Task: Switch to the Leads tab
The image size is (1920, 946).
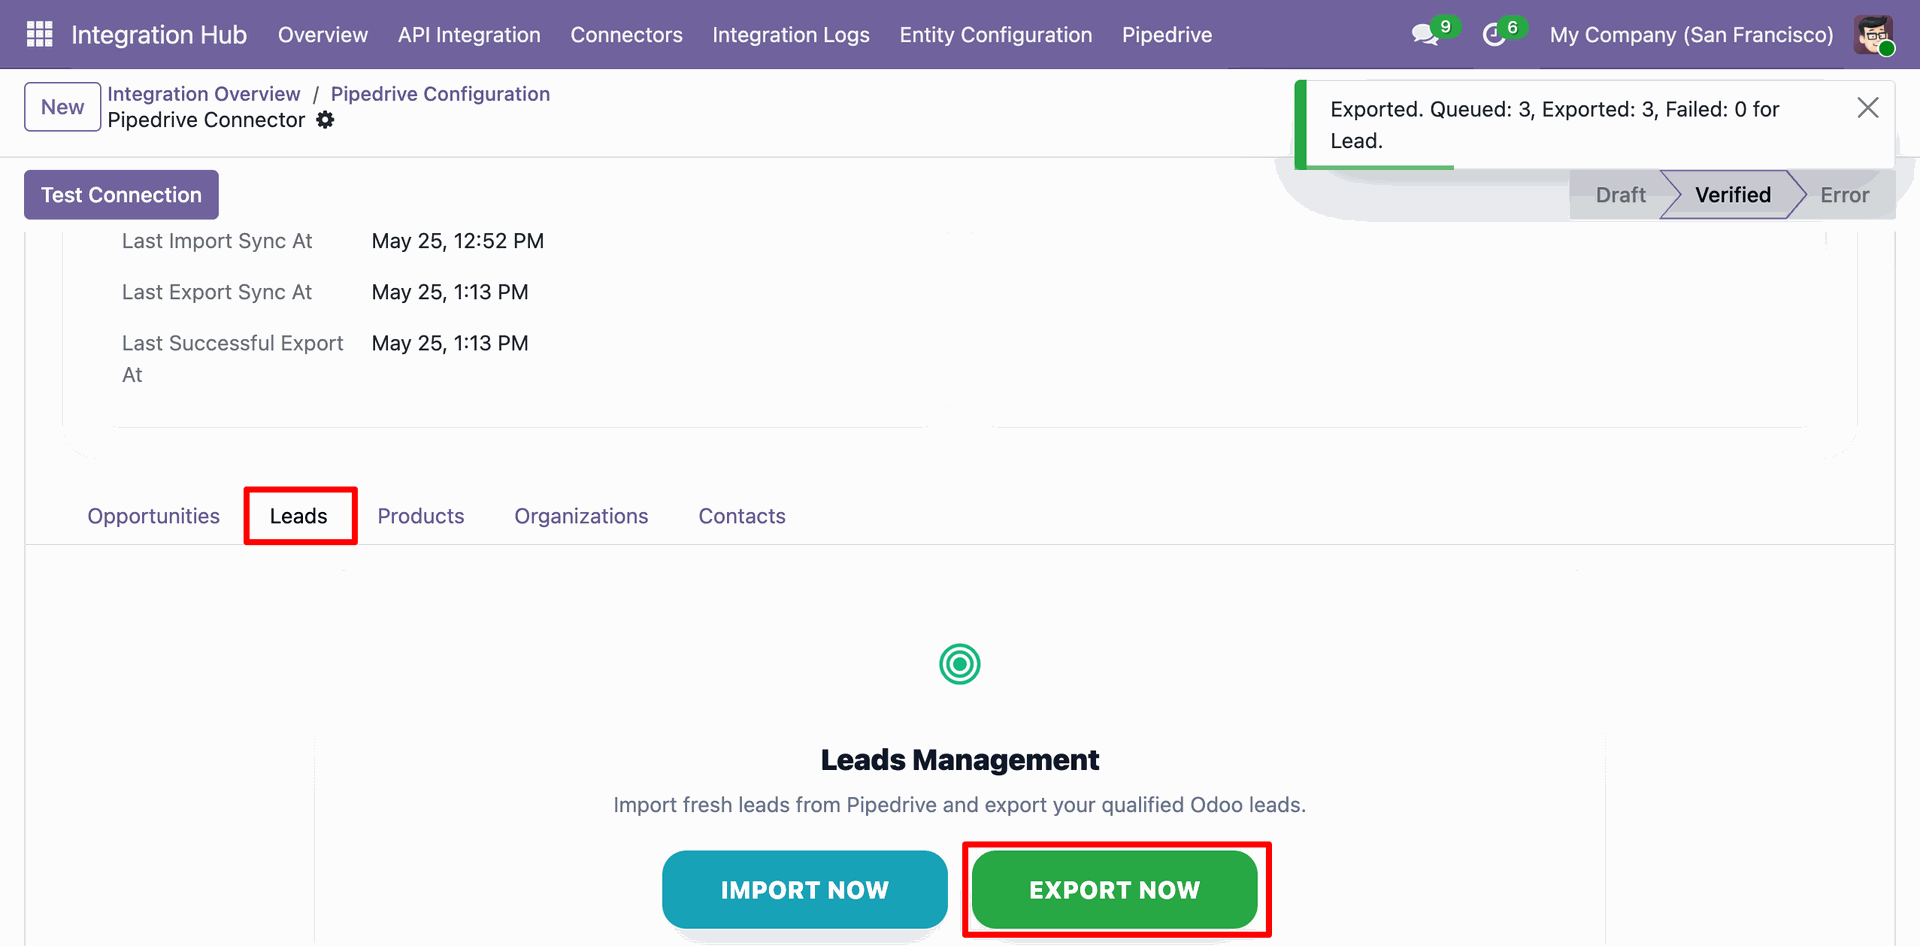Action: [x=298, y=516]
